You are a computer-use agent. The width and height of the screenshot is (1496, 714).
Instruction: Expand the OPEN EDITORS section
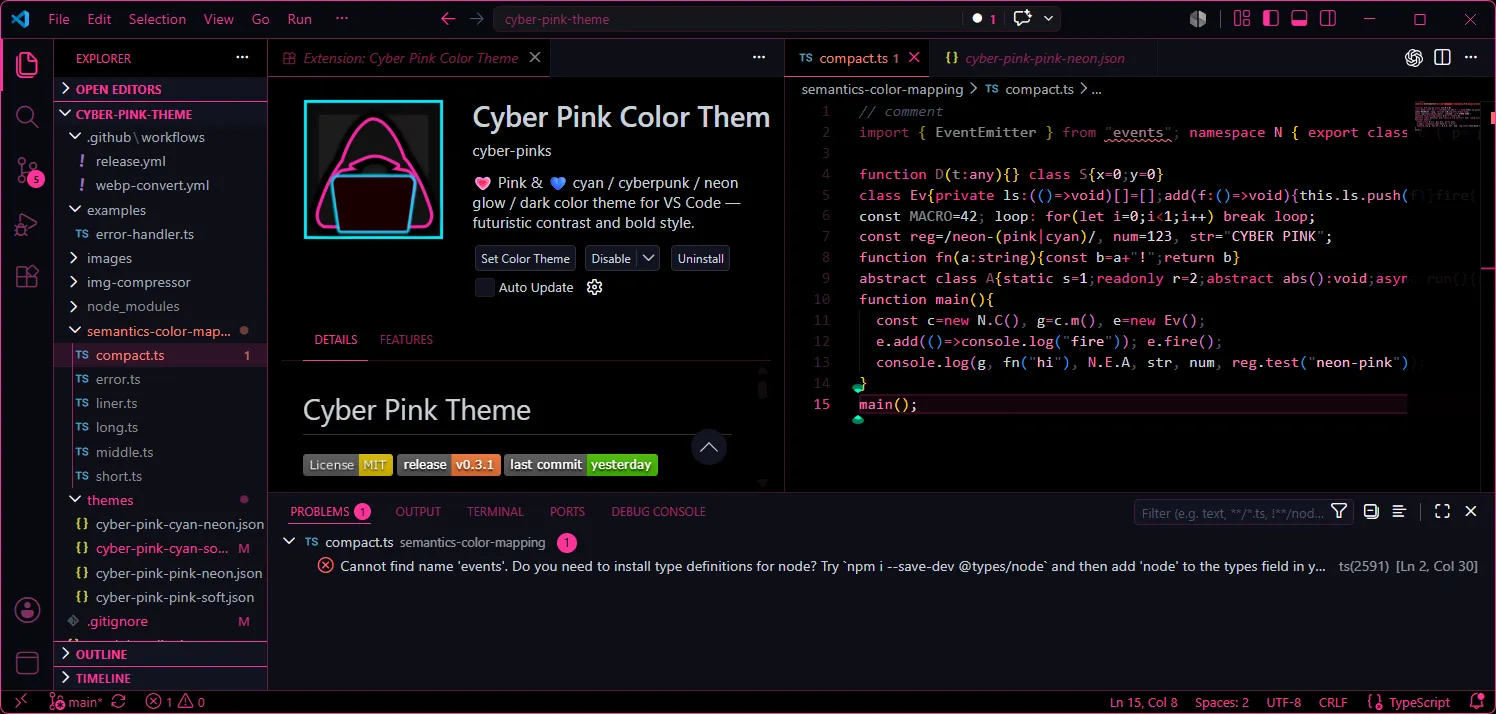point(160,89)
